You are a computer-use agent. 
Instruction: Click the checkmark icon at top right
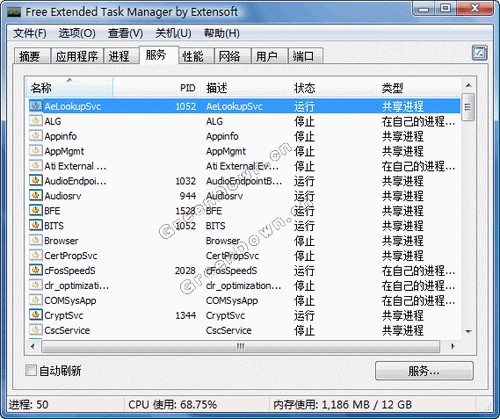click(479, 53)
